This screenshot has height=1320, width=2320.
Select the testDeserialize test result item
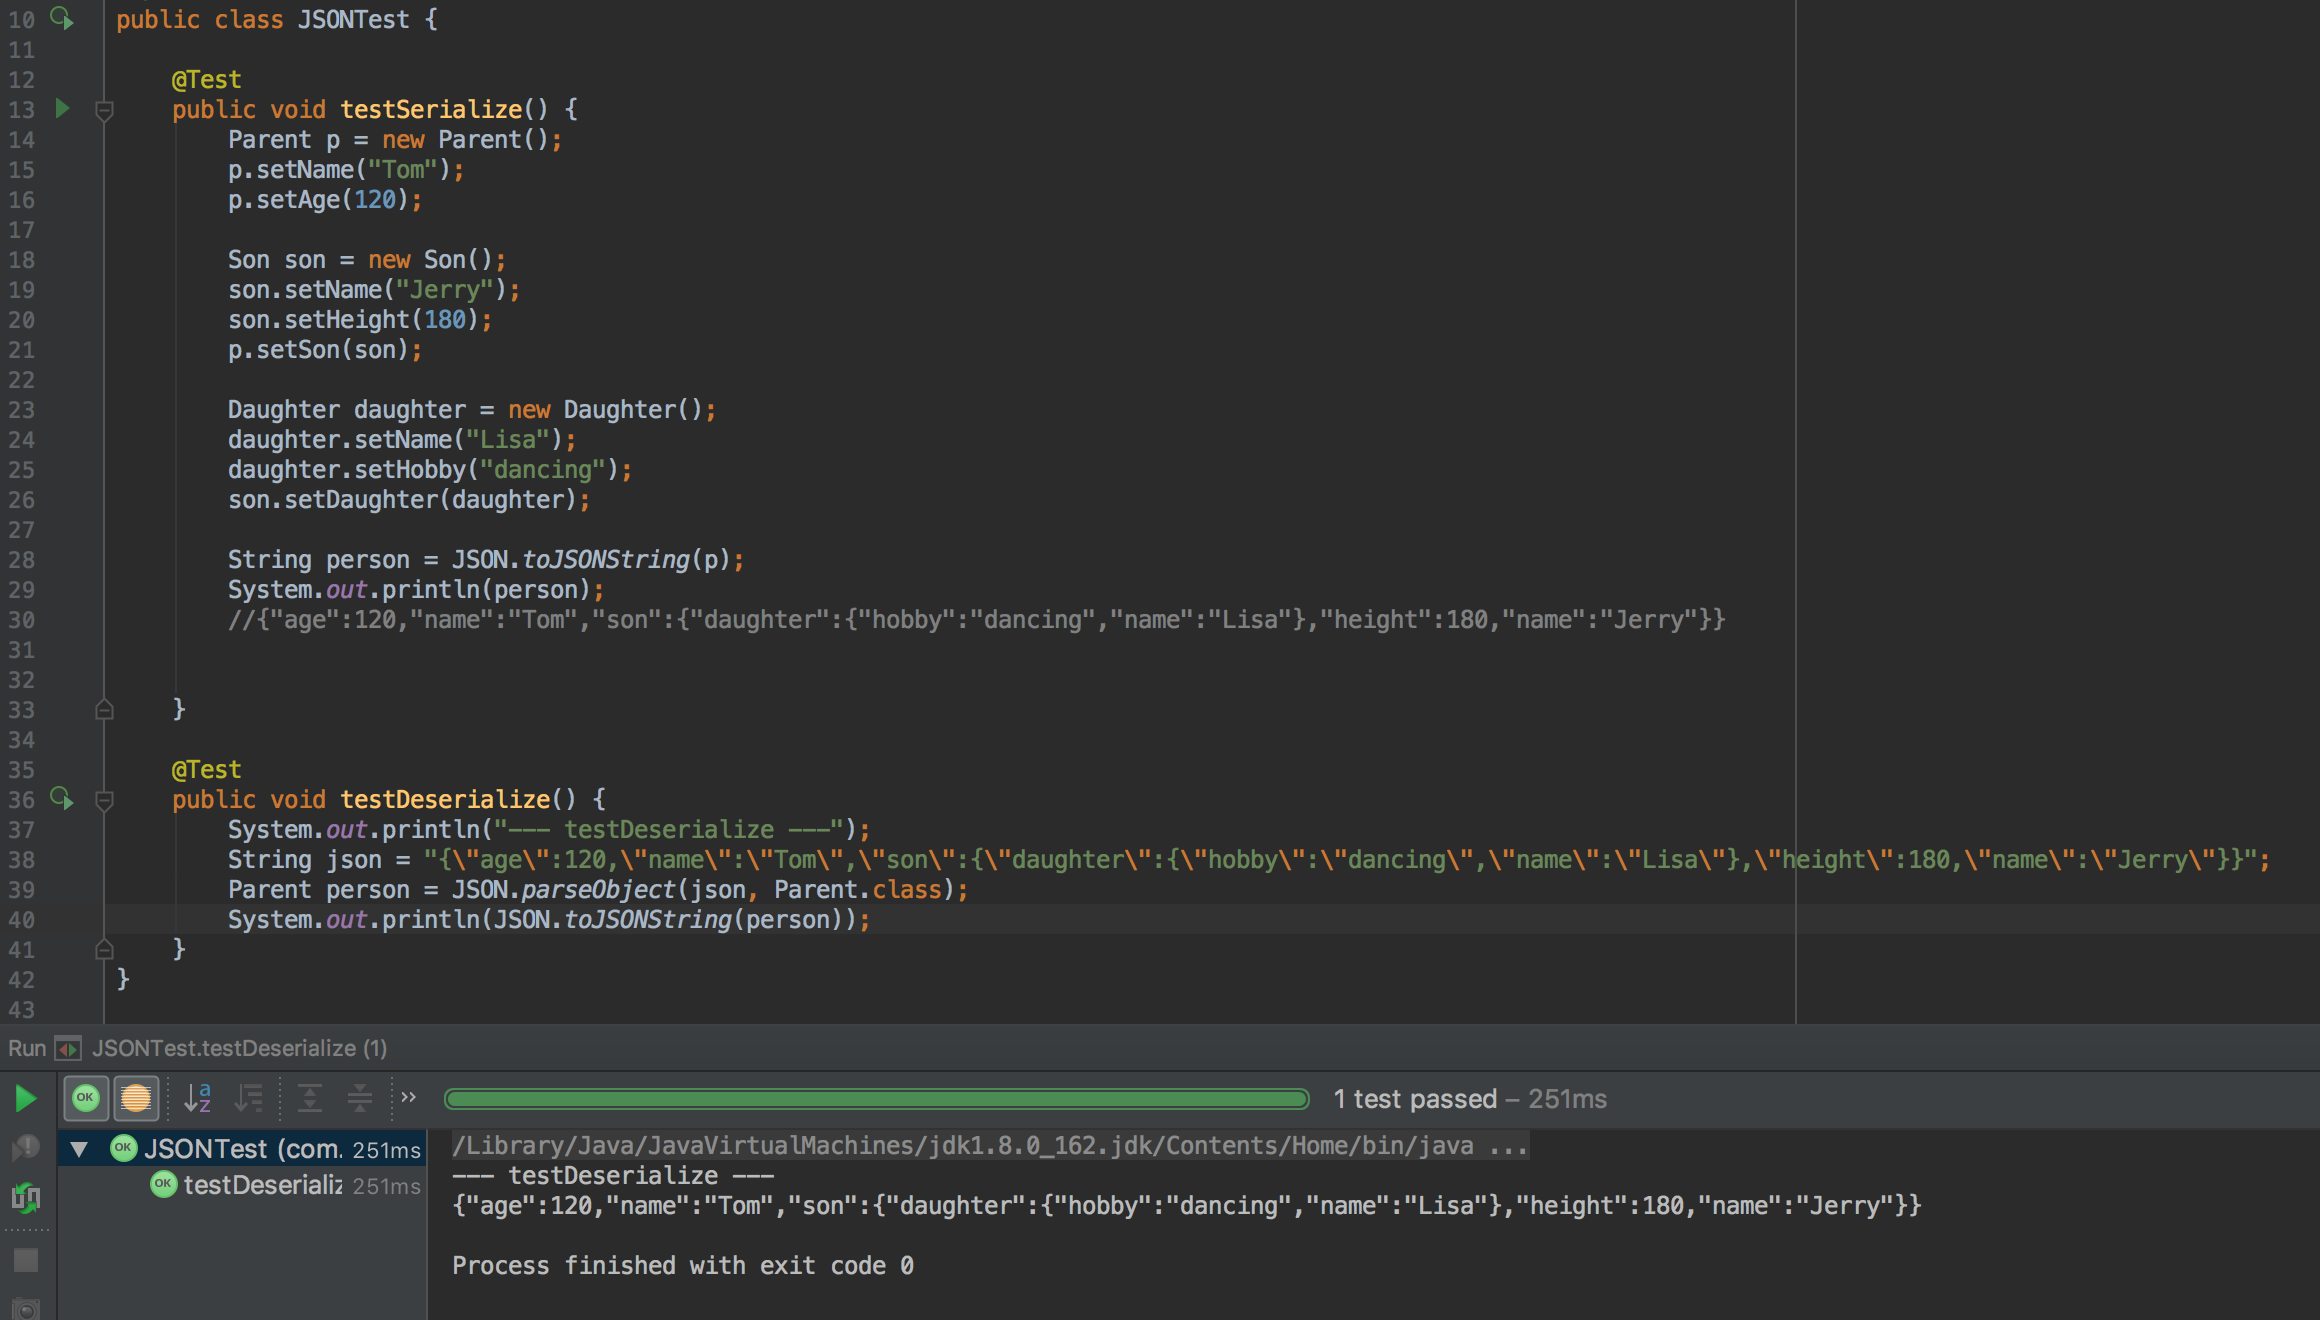point(262,1186)
